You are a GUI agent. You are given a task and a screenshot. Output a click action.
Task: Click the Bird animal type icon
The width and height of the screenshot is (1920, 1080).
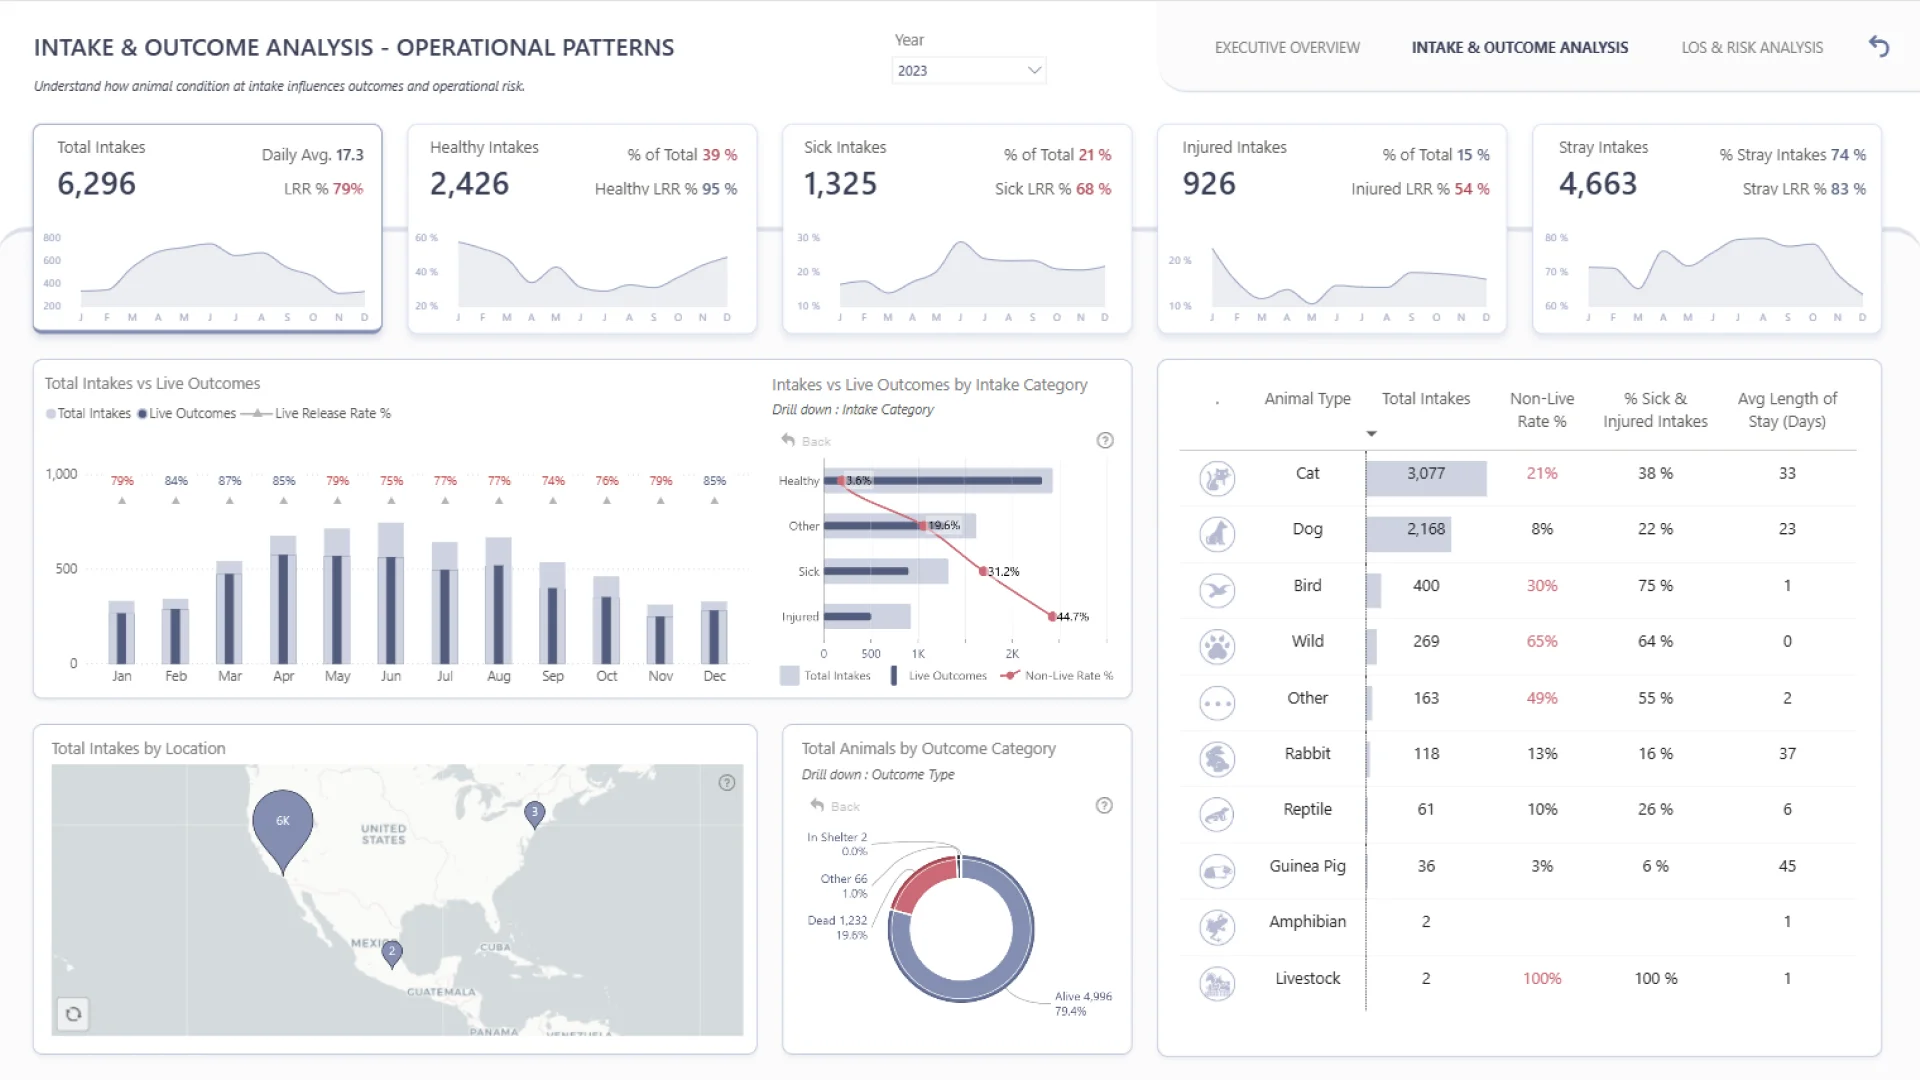click(x=1217, y=590)
